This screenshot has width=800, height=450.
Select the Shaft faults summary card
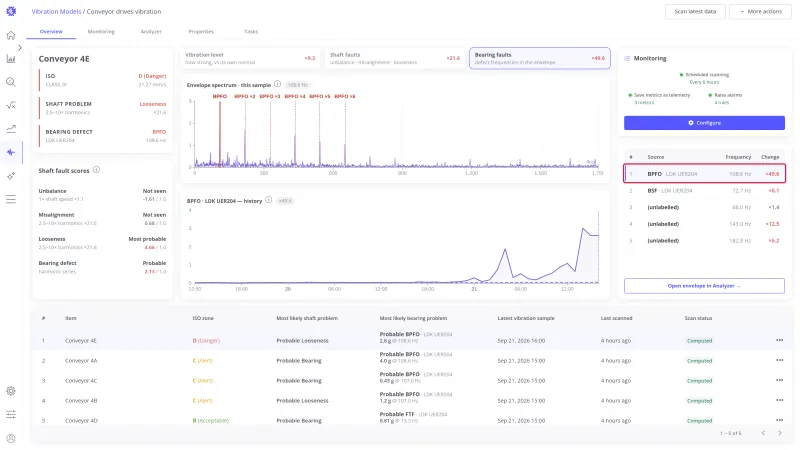[394, 58]
